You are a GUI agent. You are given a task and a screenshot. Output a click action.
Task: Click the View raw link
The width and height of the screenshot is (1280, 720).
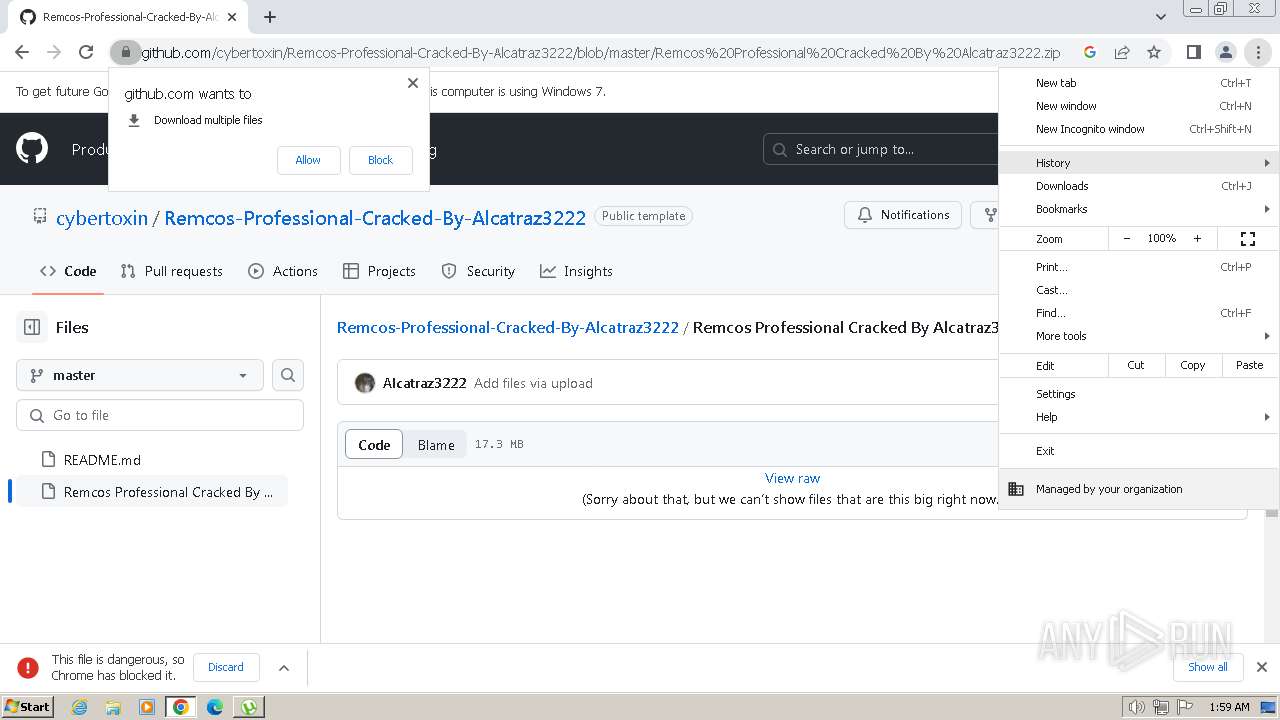(x=792, y=478)
